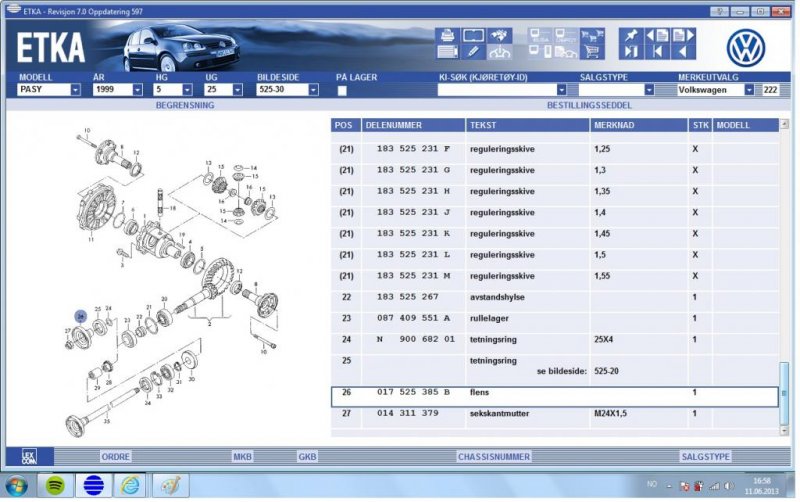Viewport: 800px width, 502px height.
Task: Click the LexCom logo in bottom bar
Action: tap(30, 456)
